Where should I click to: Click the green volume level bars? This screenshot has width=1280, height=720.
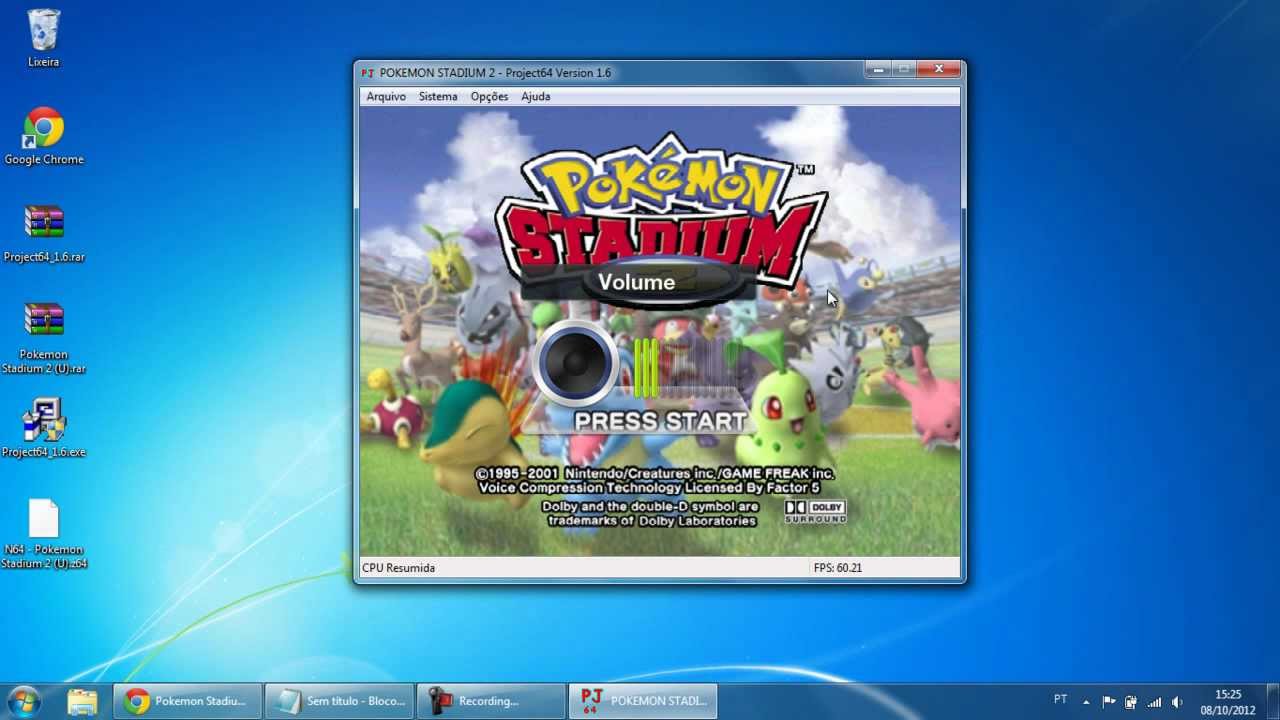click(647, 366)
